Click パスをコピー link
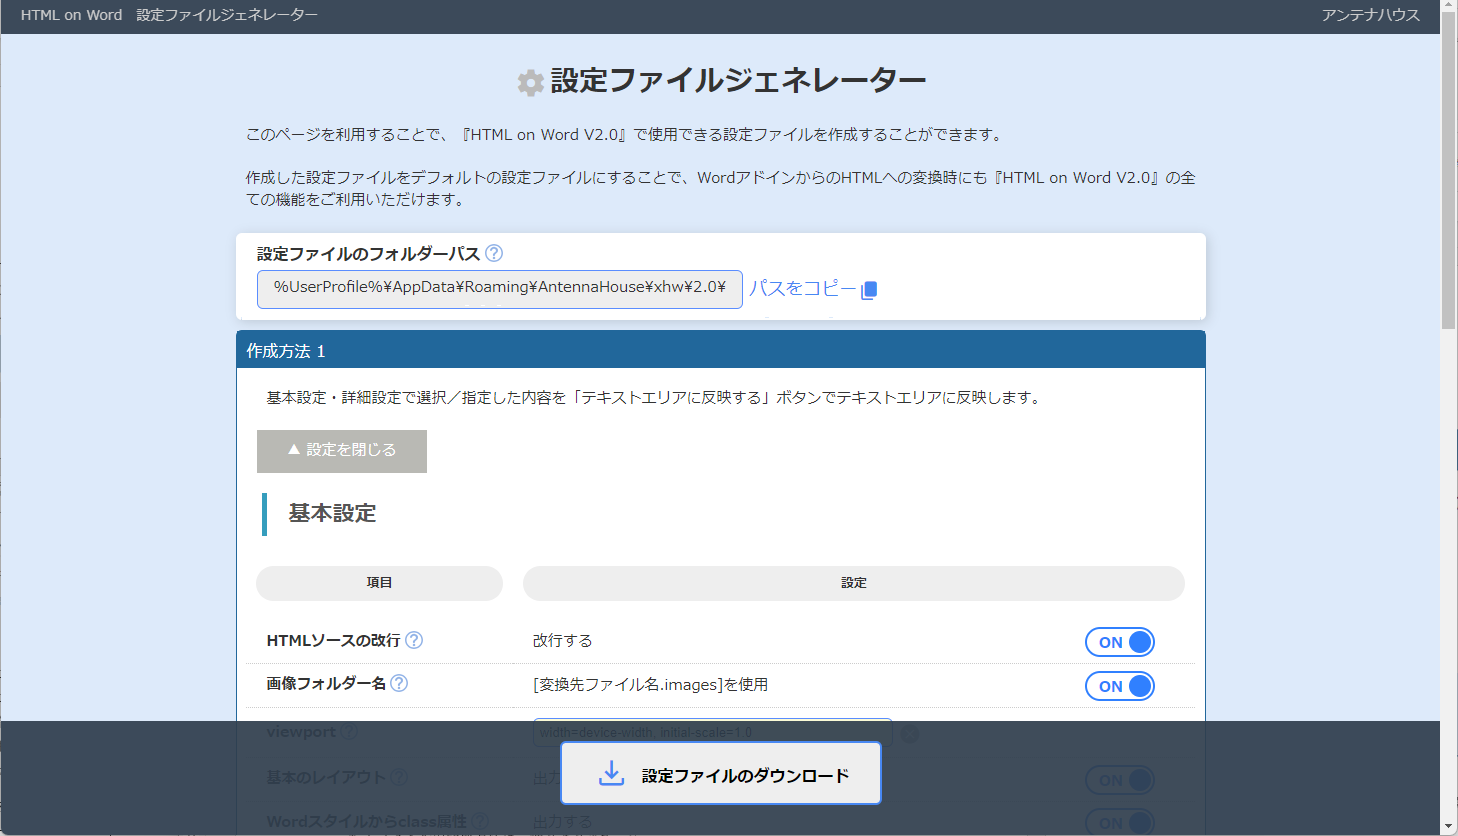 coord(803,289)
